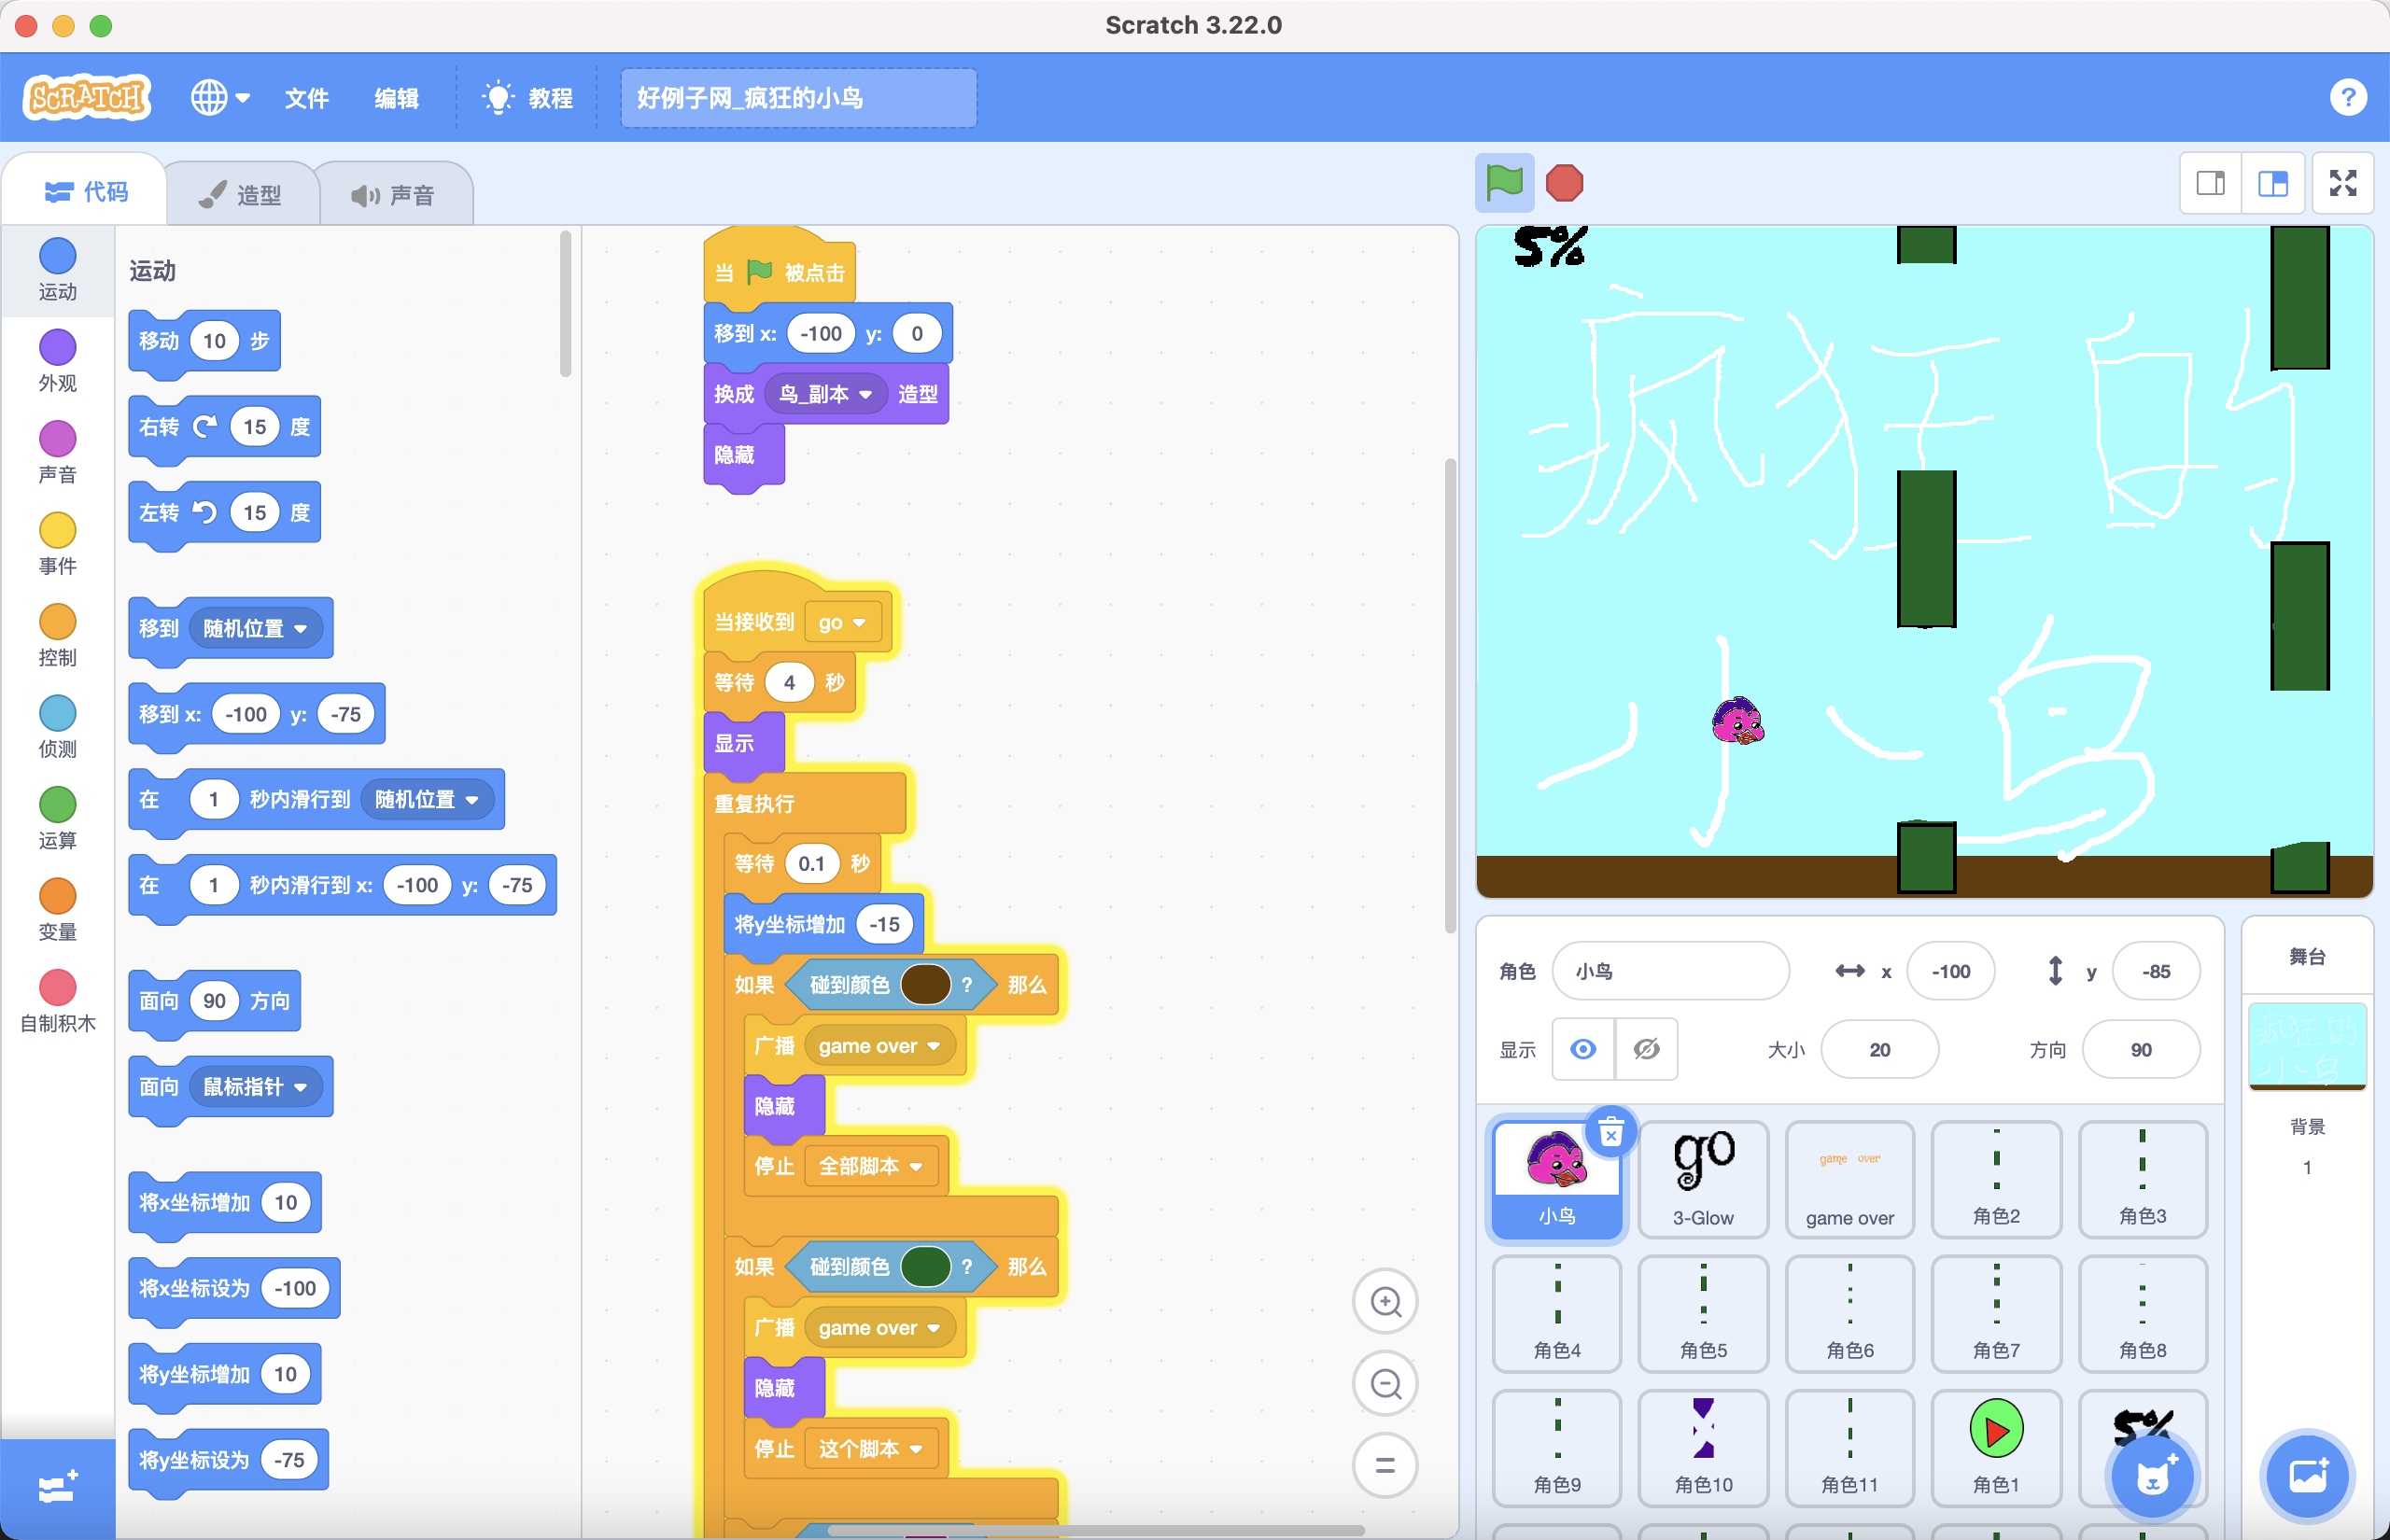Viewport: 2390px width, 1540px height.
Task: Select the 事件 events category
Action: [x=57, y=544]
